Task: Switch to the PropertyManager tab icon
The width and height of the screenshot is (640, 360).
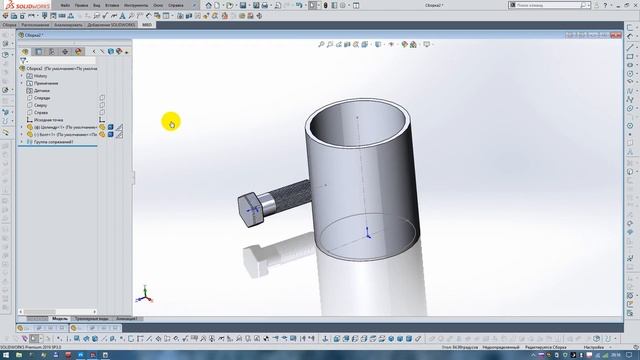Action: (38, 51)
